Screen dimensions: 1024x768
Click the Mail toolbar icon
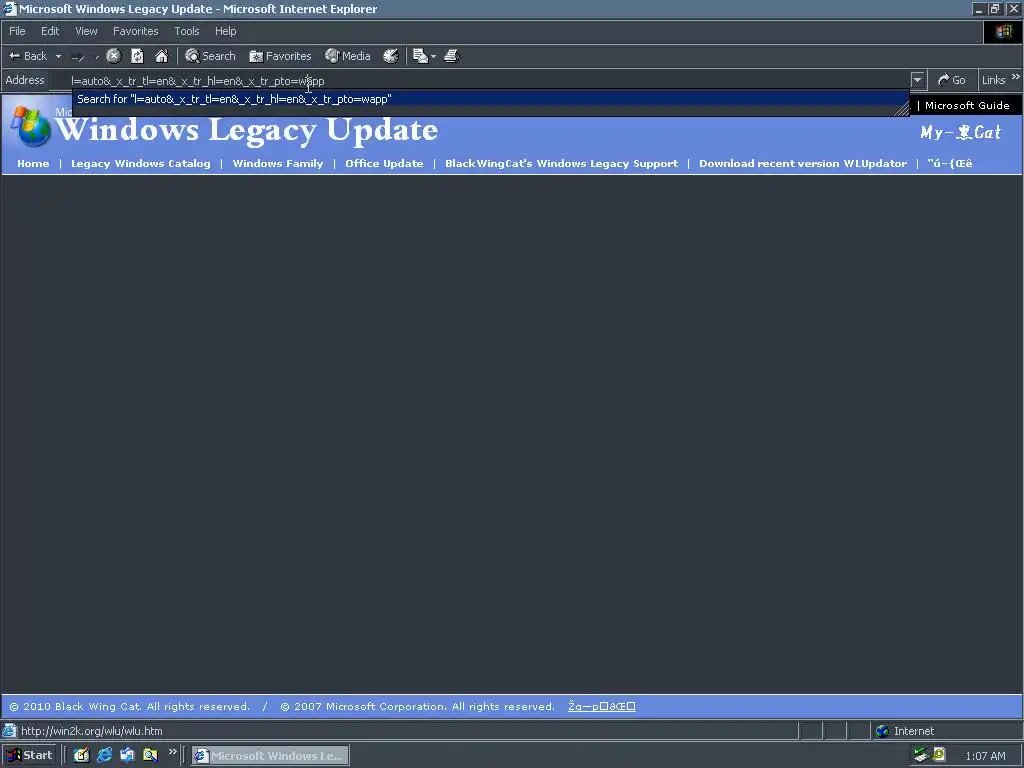[x=420, y=56]
